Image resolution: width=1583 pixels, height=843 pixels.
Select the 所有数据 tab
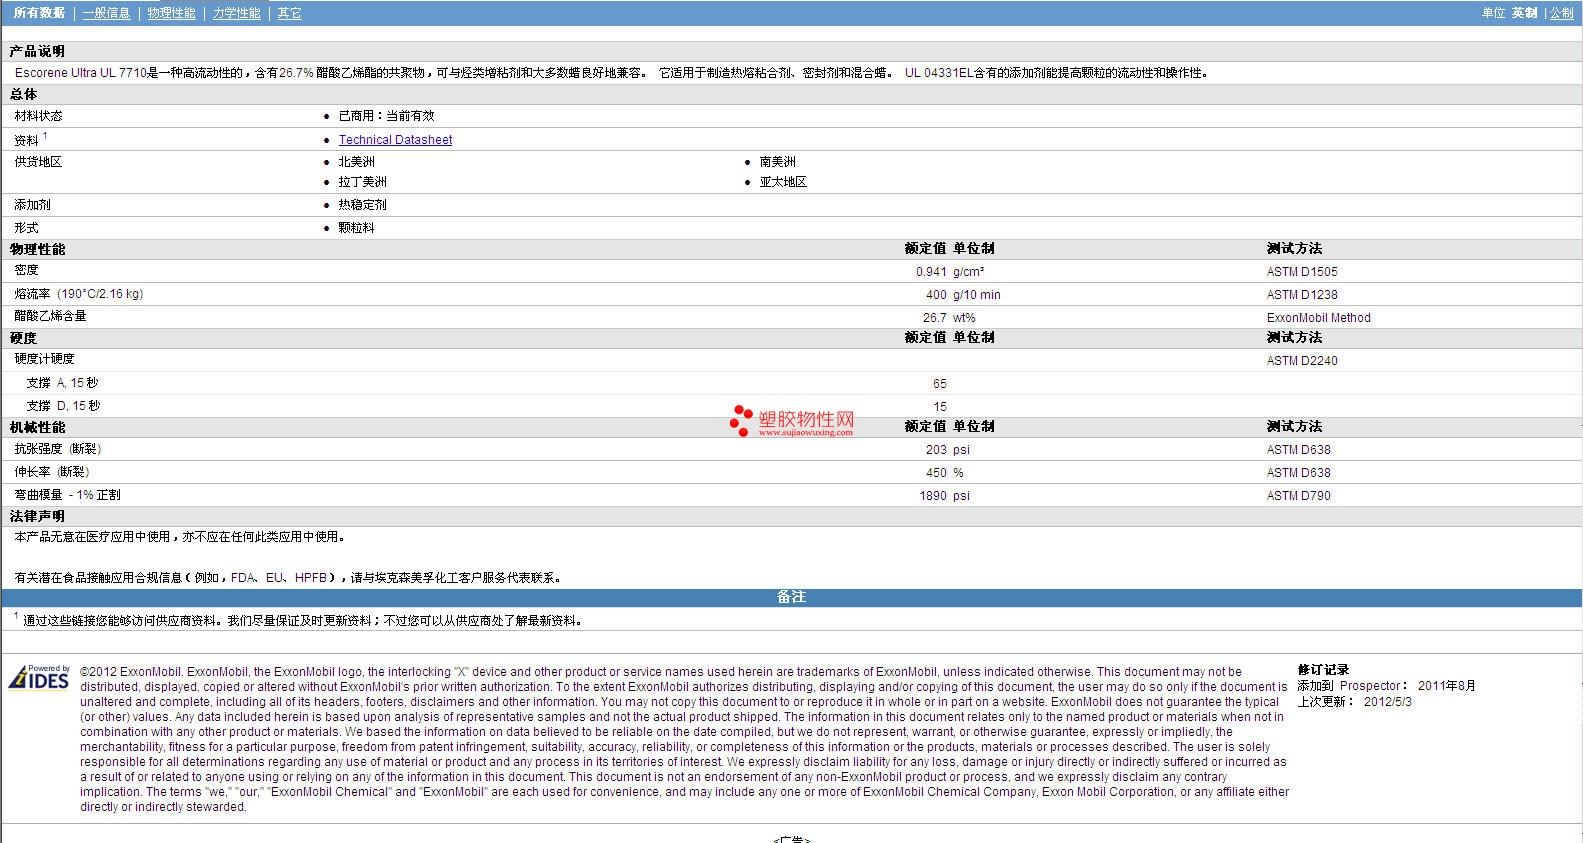coord(39,13)
